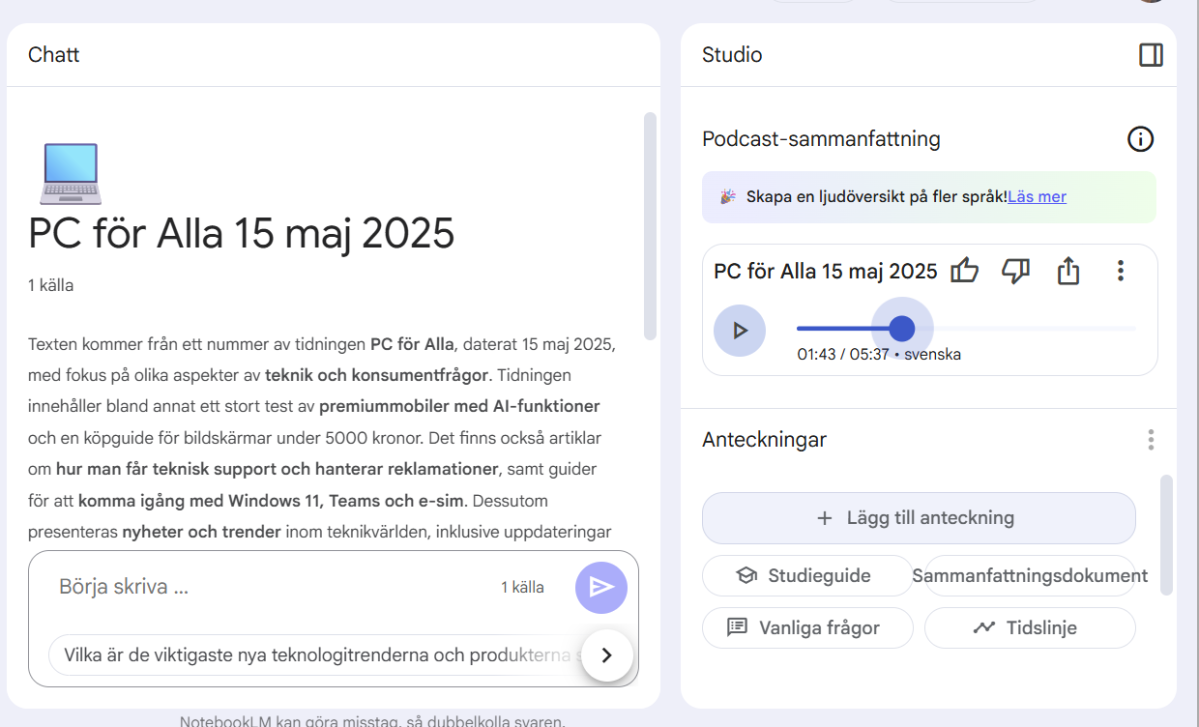The width and height of the screenshot is (1199, 727).
Task: Create a Tidslinje from the source
Action: [x=1029, y=628]
